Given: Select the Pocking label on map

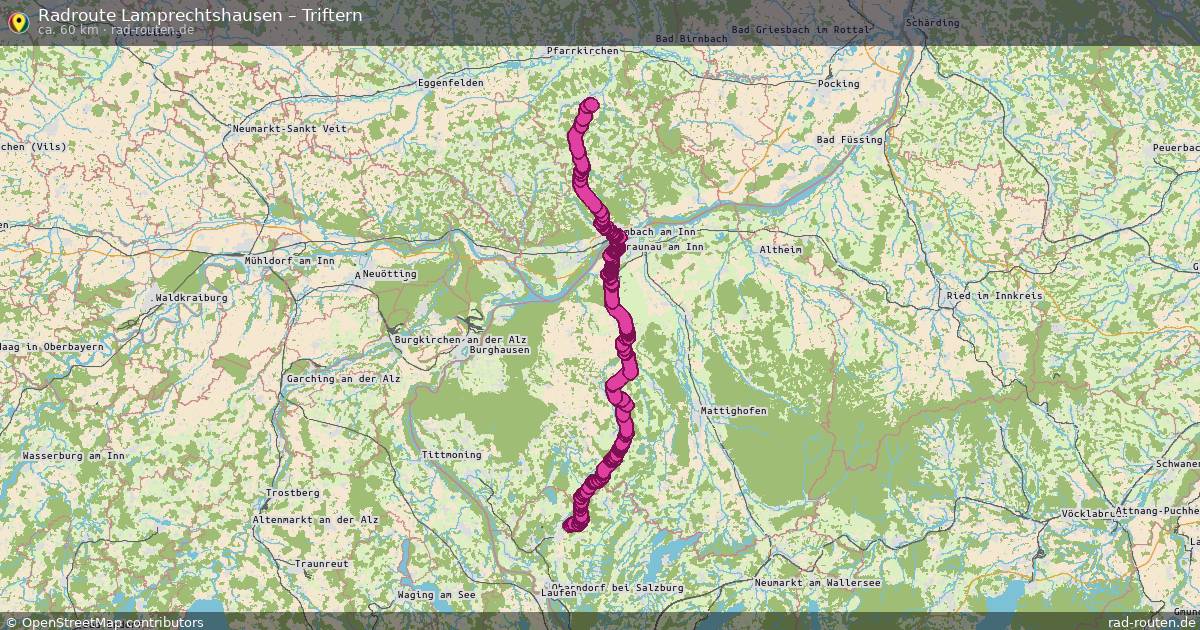Looking at the screenshot, I should [x=838, y=84].
